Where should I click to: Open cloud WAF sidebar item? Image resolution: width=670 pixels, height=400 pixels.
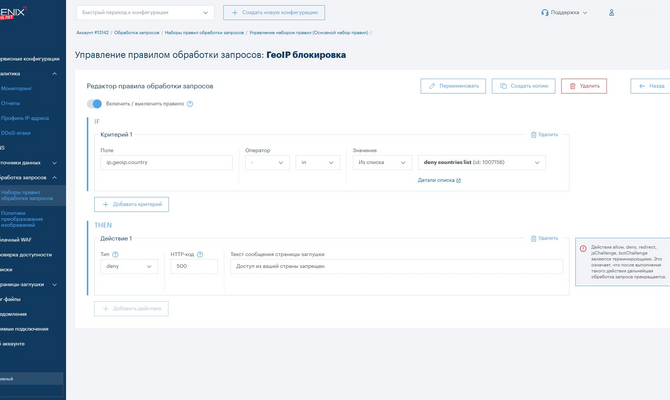[16, 240]
